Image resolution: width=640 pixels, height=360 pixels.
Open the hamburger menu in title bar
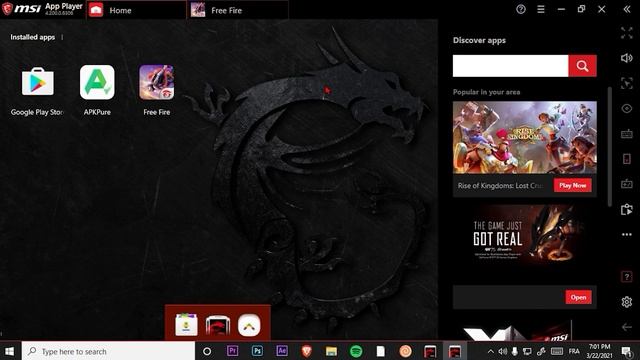[x=541, y=9]
